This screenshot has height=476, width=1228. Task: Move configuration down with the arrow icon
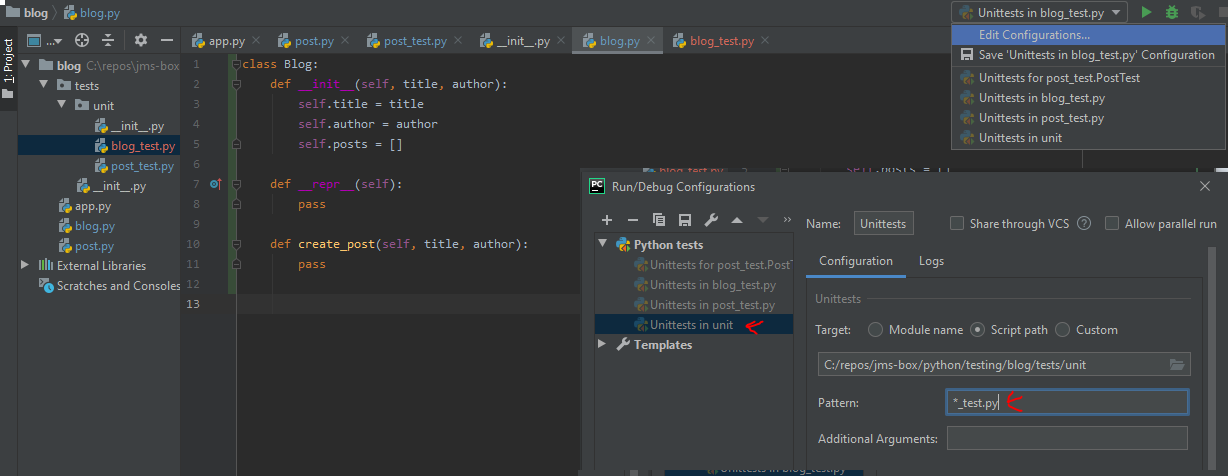pos(762,220)
